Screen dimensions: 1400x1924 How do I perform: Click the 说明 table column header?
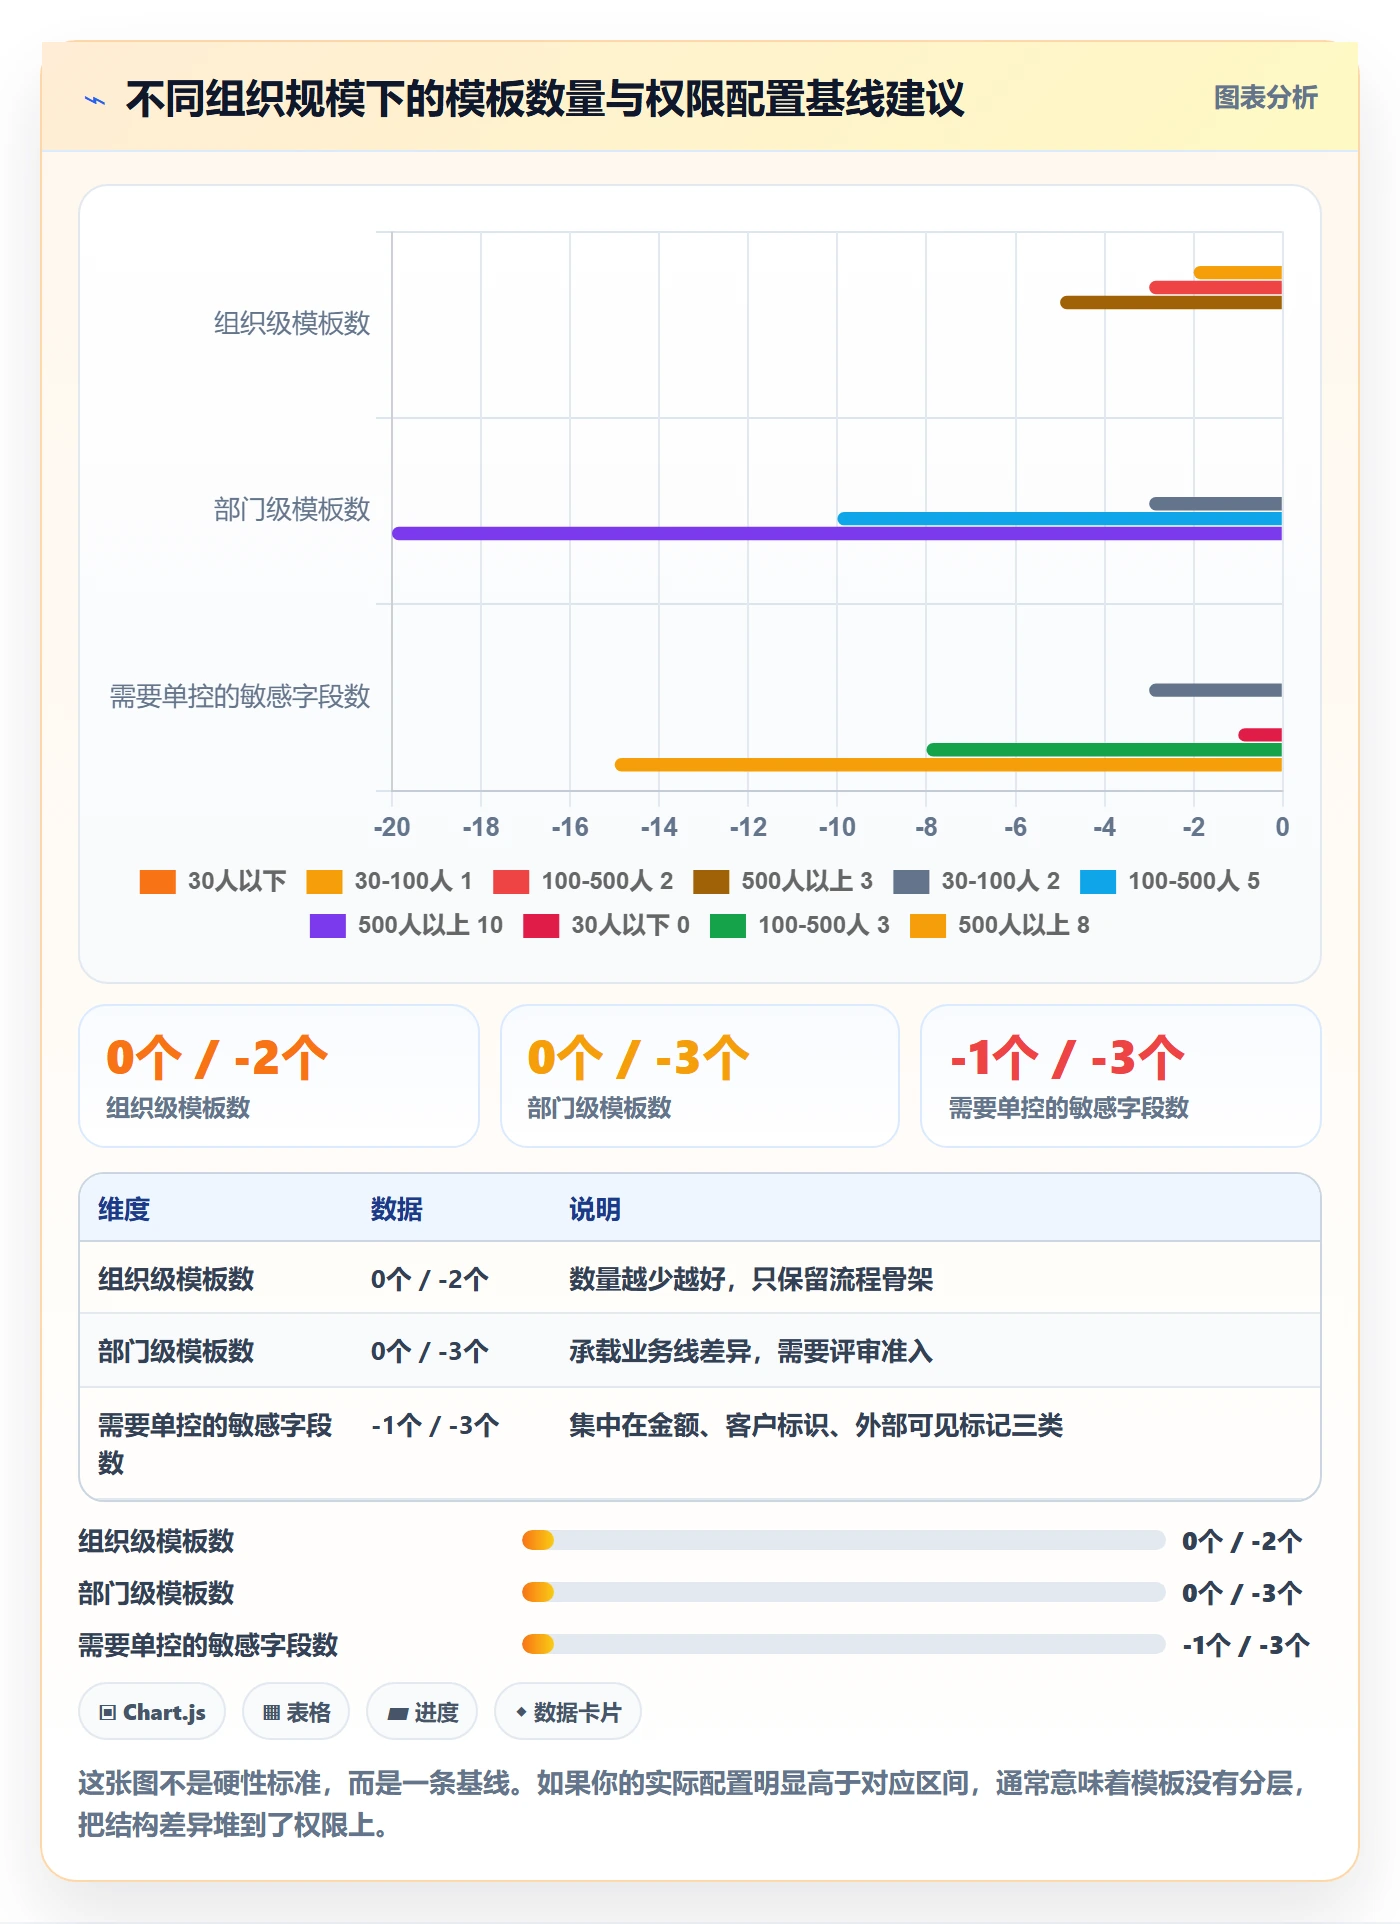(595, 1209)
